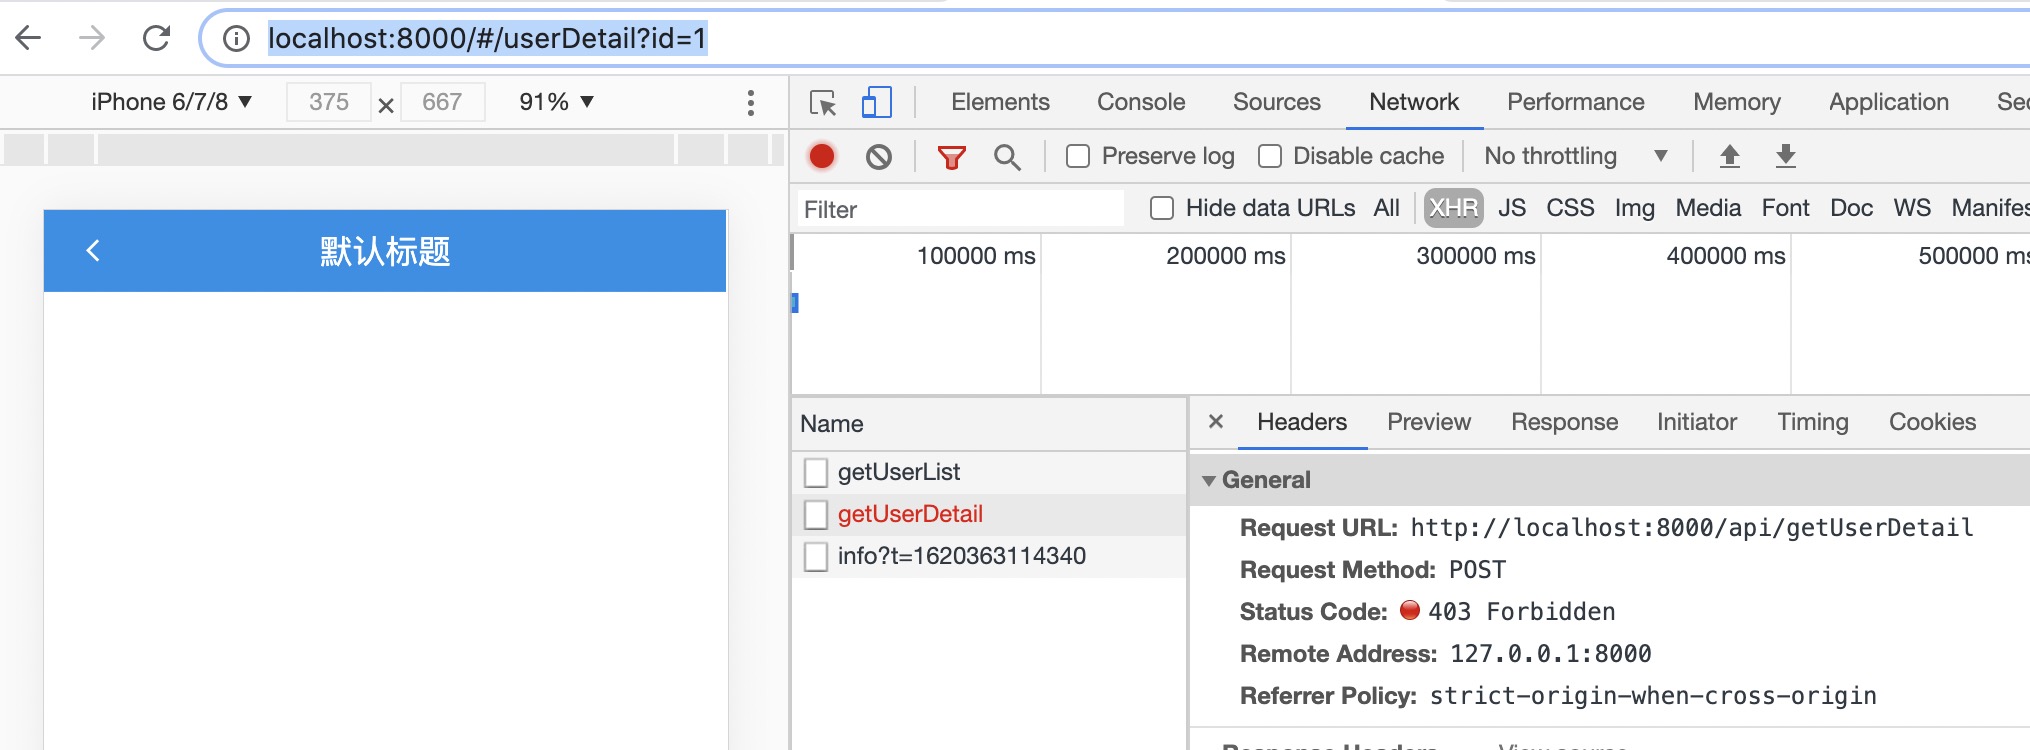Open the No throttling dropdown
This screenshot has width=2030, height=750.
pos(1576,156)
